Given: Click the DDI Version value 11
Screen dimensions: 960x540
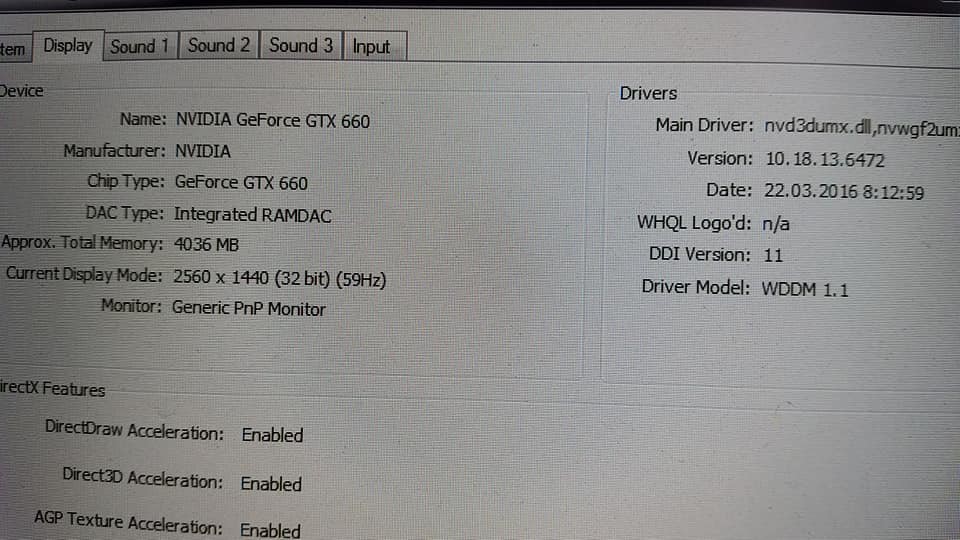Looking at the screenshot, I should [773, 255].
